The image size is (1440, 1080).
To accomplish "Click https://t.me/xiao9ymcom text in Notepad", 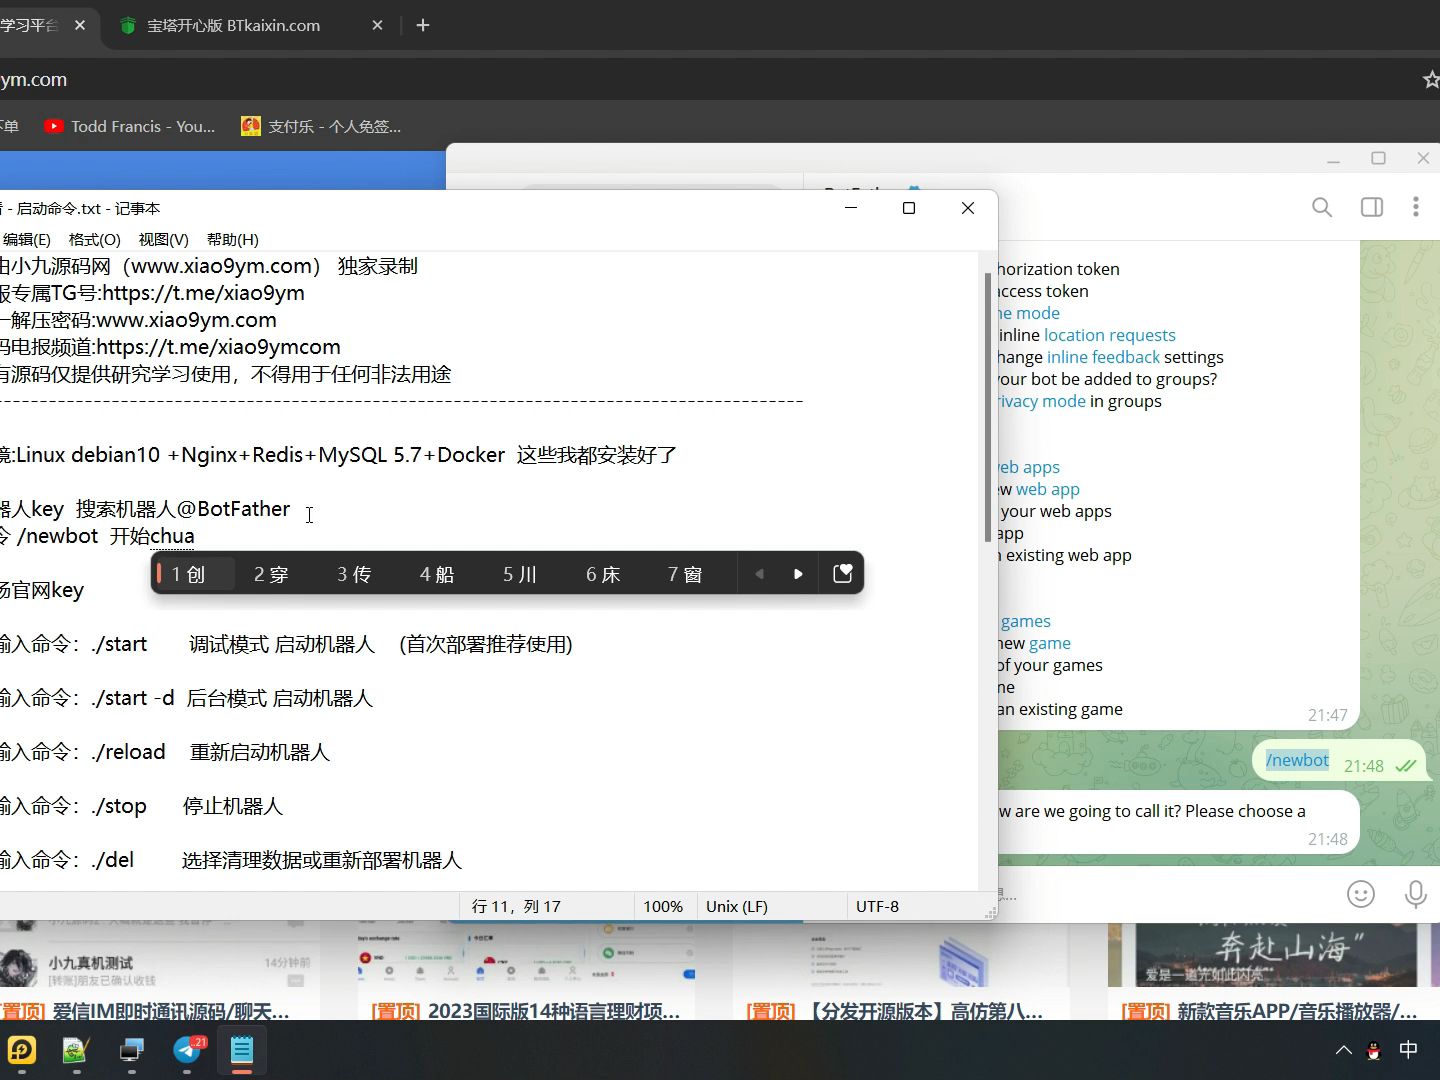I will [x=218, y=347].
